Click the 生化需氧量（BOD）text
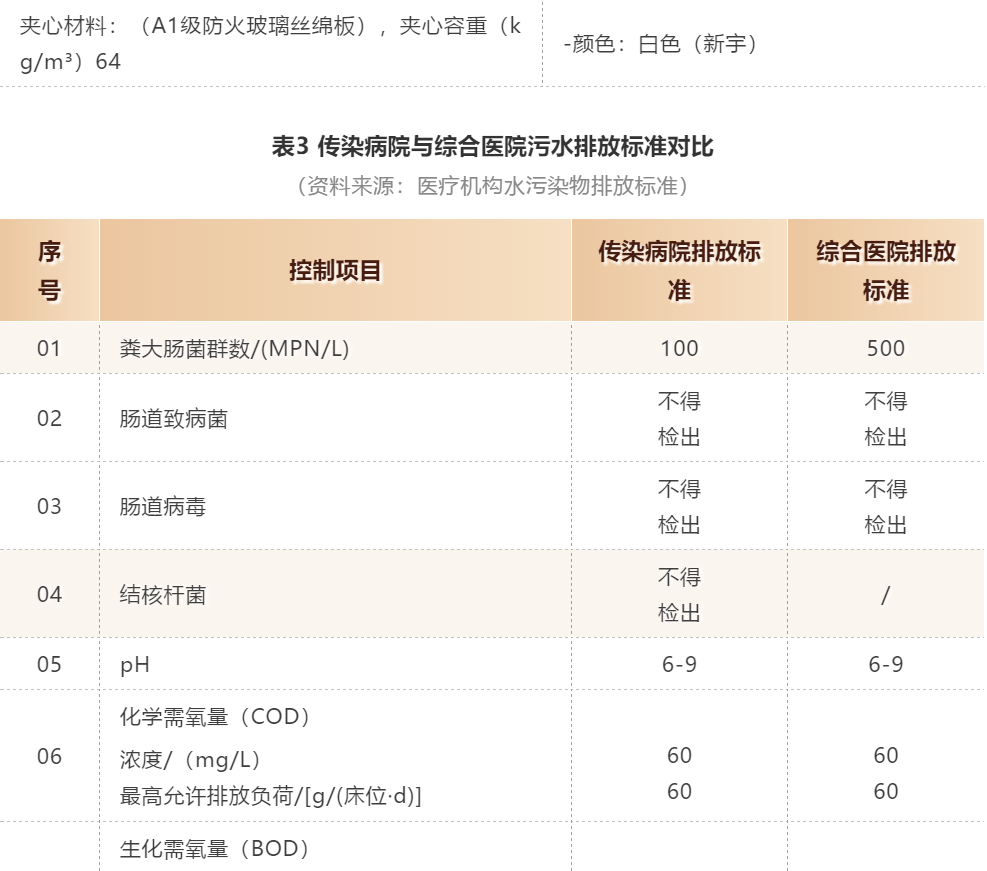The image size is (987, 871). coord(217,850)
